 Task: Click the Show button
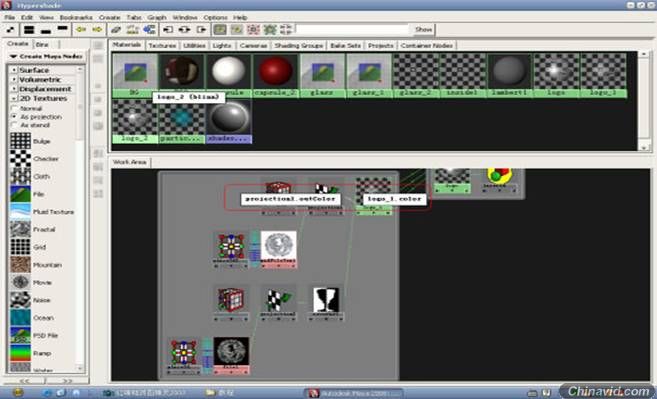click(x=423, y=29)
